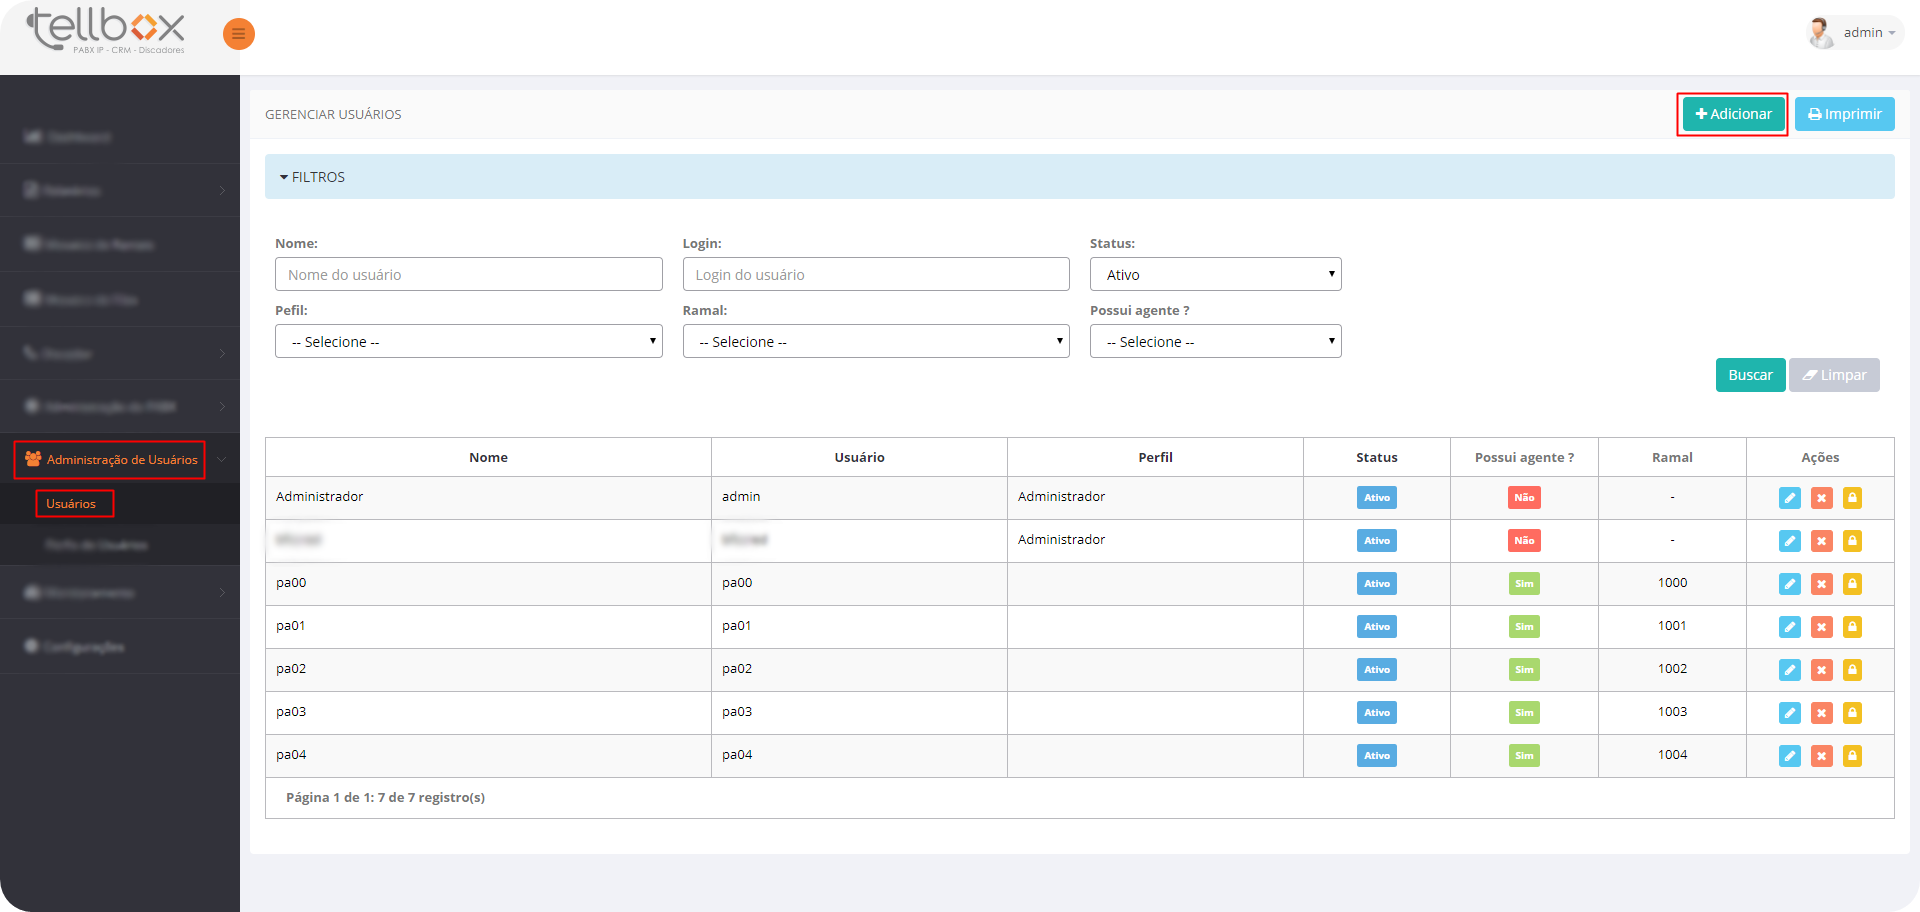Edit the pa02 user with pencil icon
This screenshot has height=912, width=1920.
(1789, 670)
